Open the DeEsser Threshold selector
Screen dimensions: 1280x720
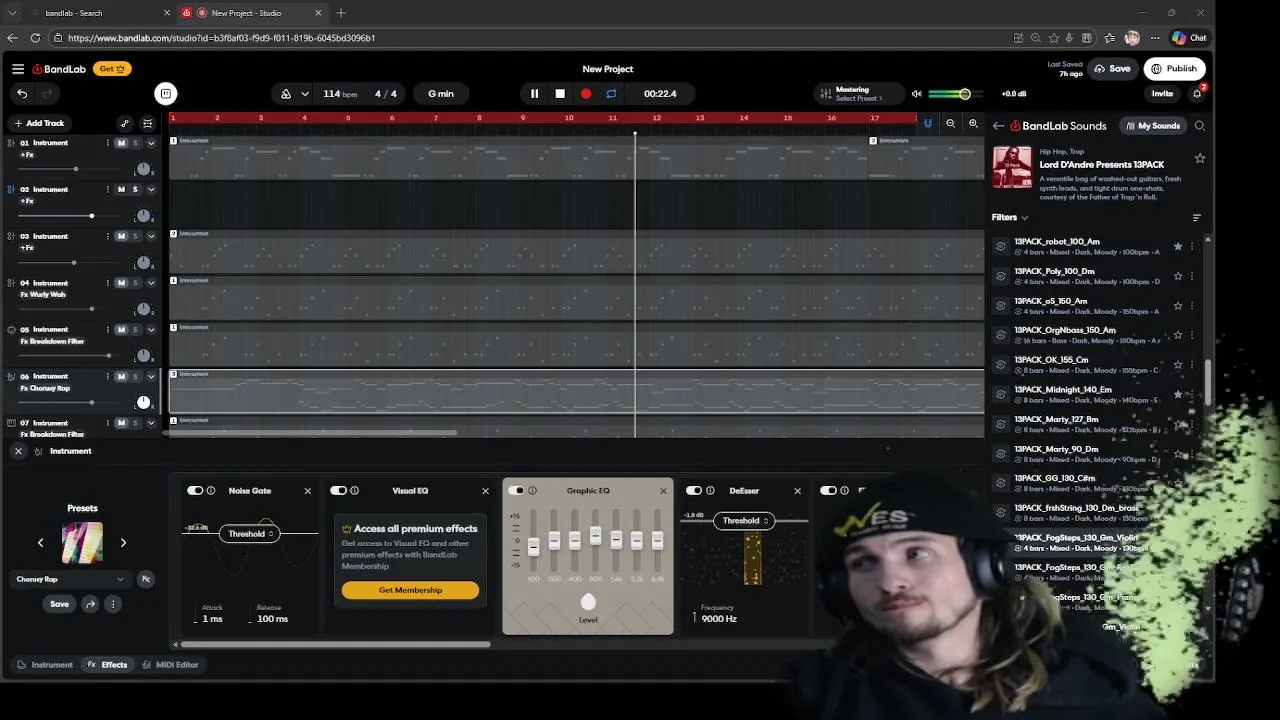pyautogui.click(x=745, y=521)
